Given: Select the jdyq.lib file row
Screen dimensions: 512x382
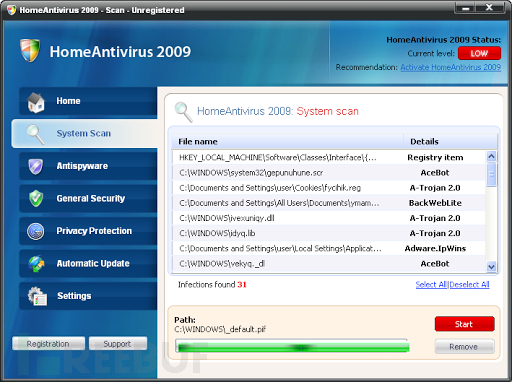Looking at the screenshot, I should pos(329,233).
